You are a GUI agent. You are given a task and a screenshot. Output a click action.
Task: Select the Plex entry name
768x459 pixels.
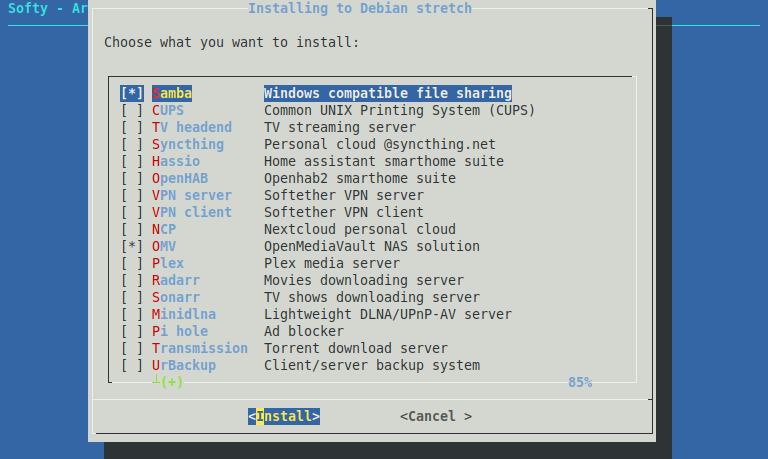(168, 263)
